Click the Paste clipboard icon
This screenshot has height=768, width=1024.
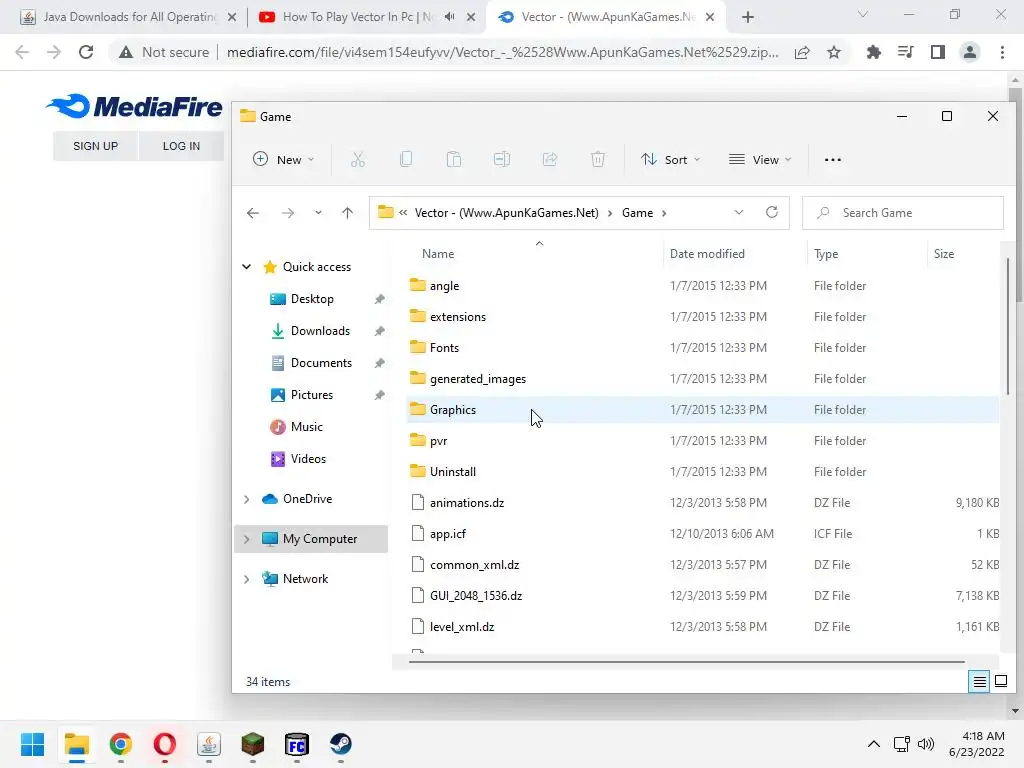pos(454,159)
